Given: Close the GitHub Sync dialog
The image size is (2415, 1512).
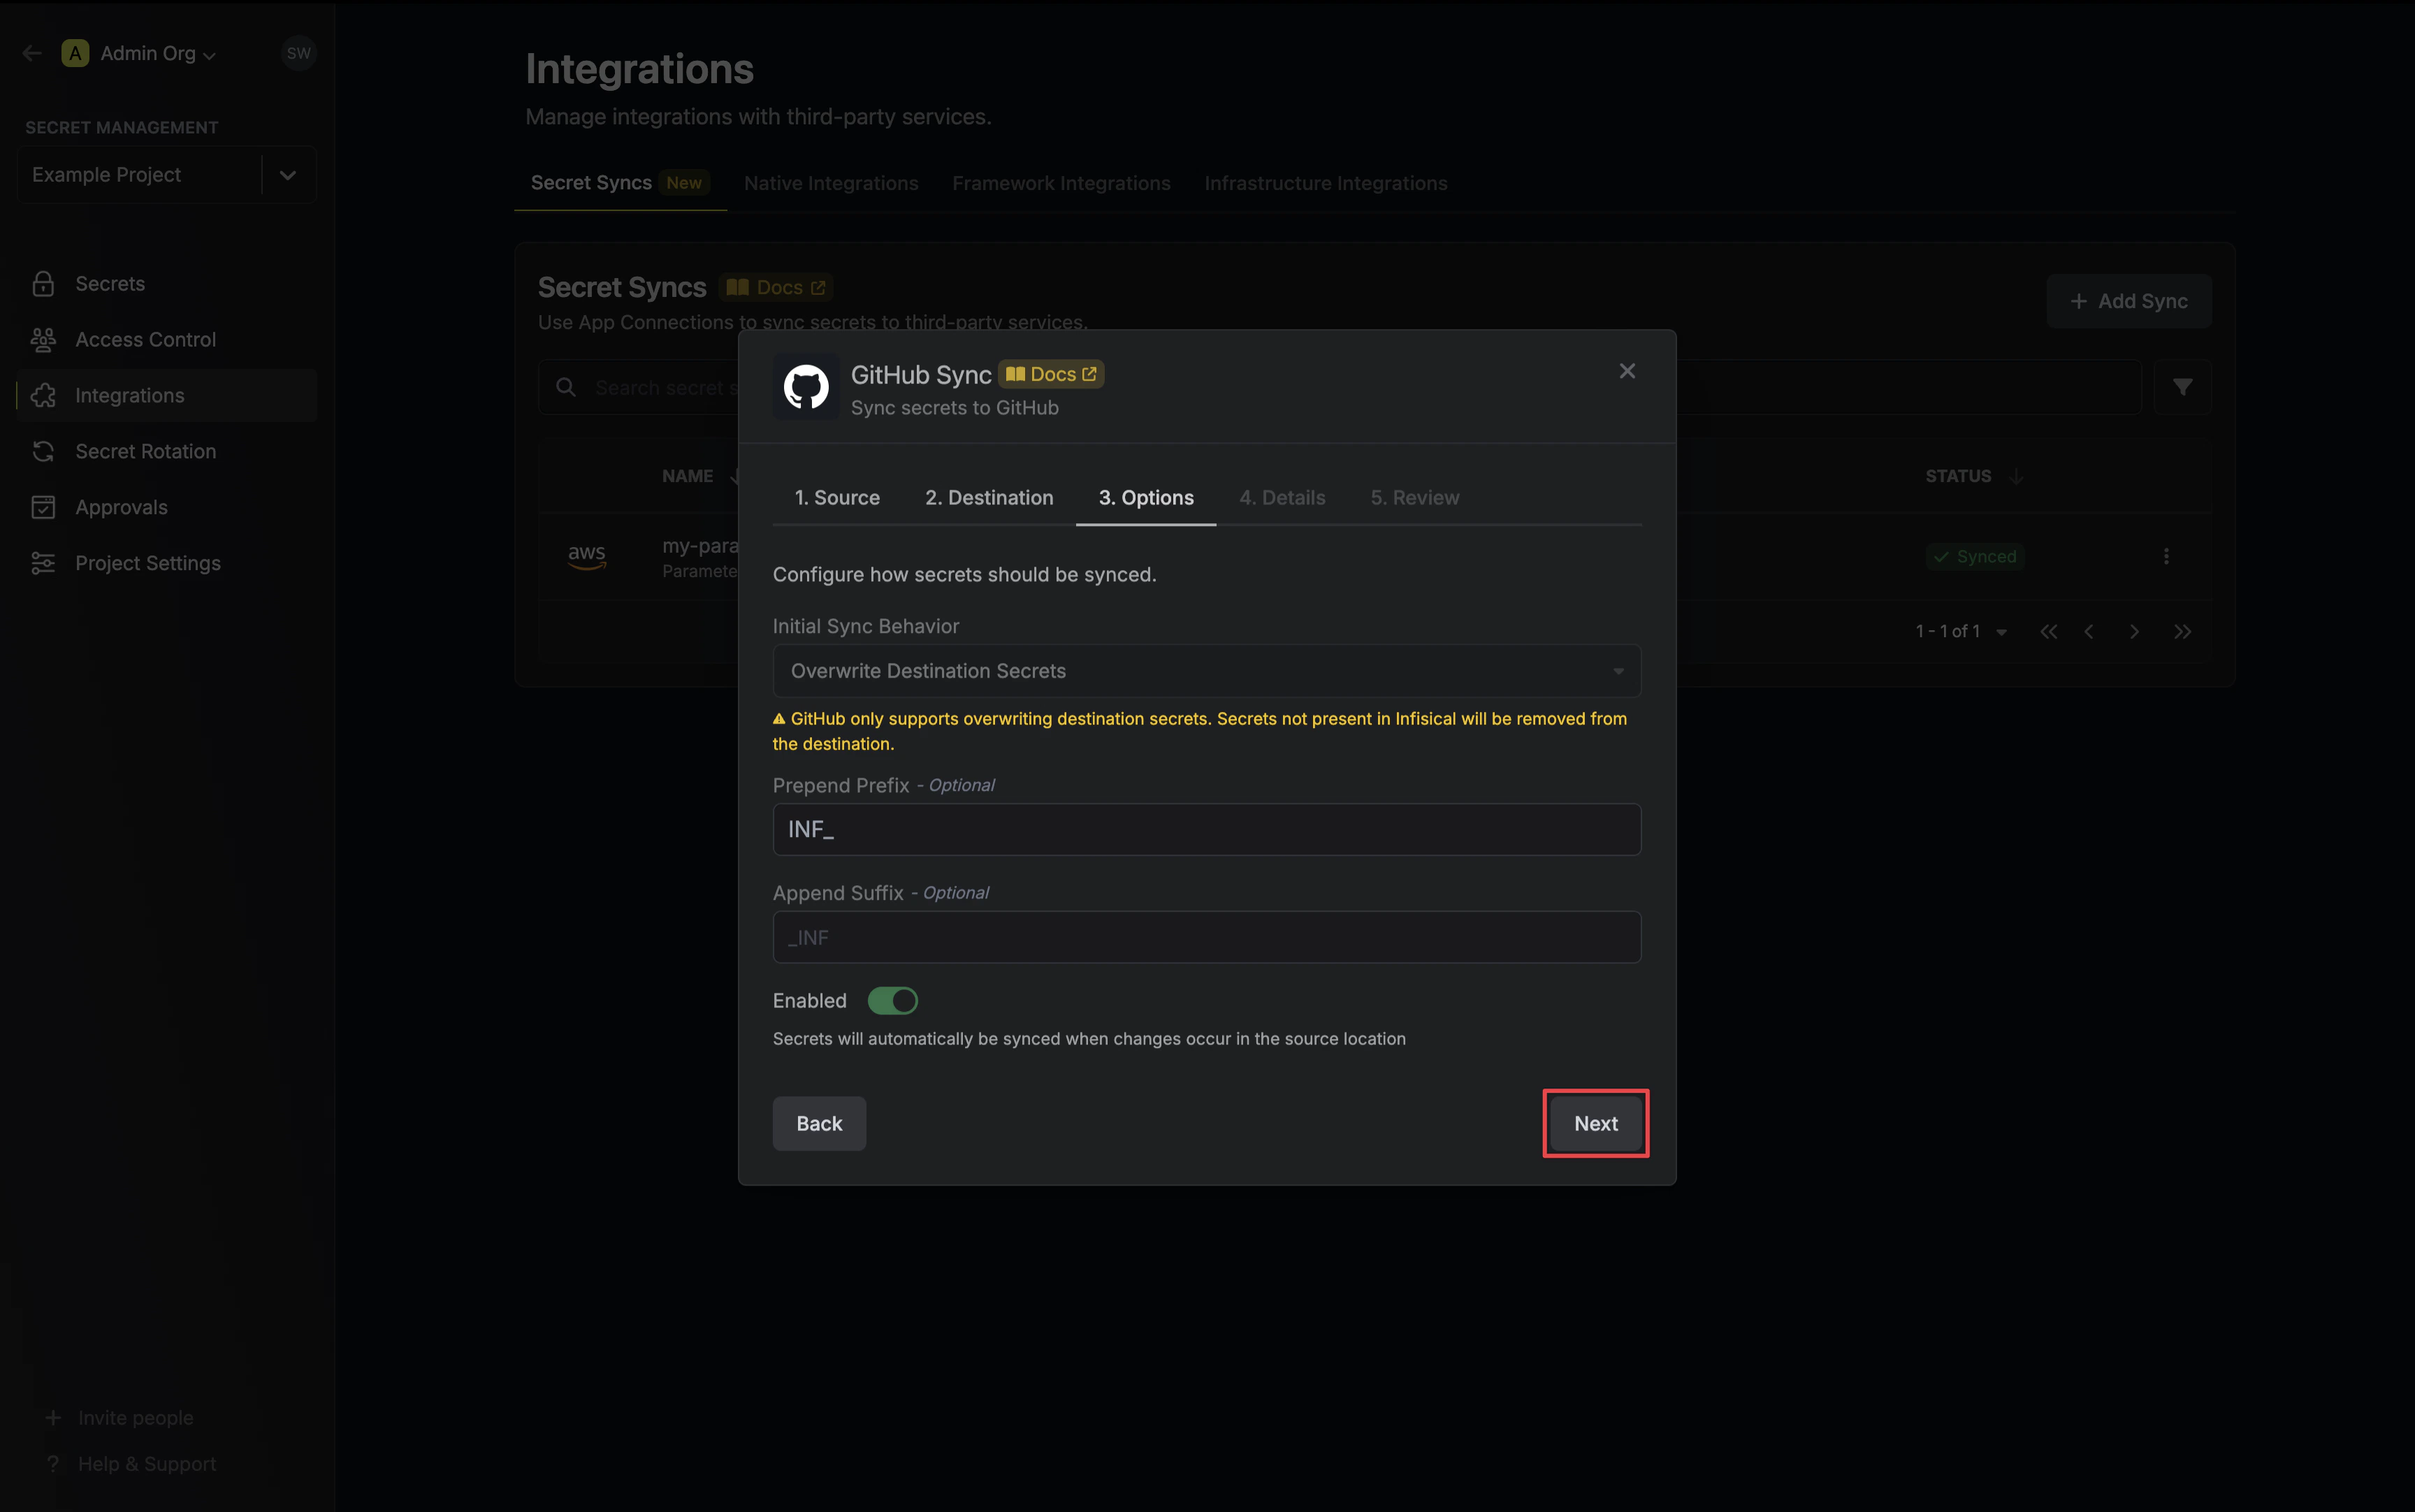Looking at the screenshot, I should [x=1627, y=371].
